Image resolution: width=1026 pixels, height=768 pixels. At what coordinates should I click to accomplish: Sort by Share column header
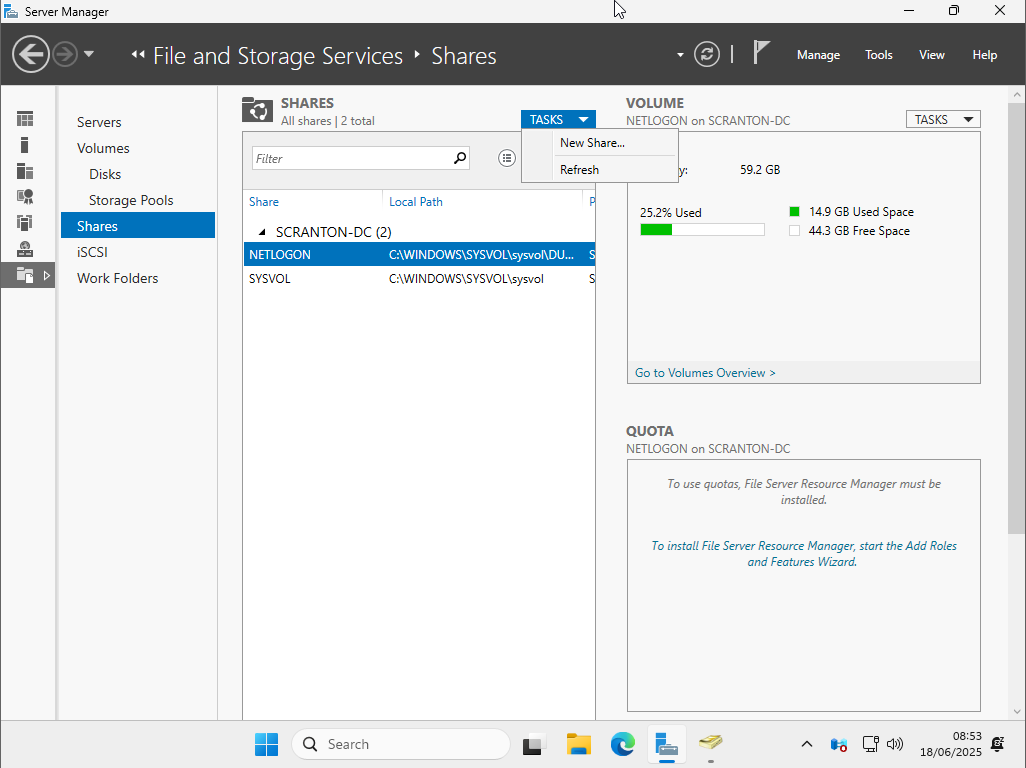tap(264, 202)
